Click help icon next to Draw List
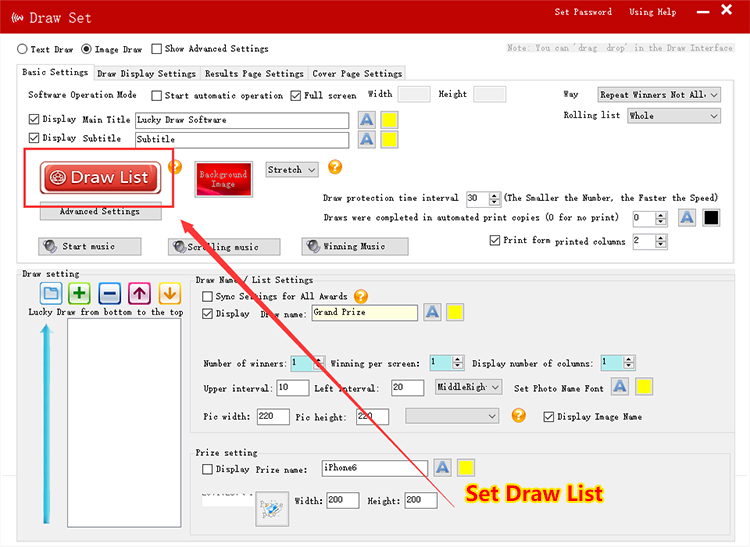750x547 pixels. point(175,168)
